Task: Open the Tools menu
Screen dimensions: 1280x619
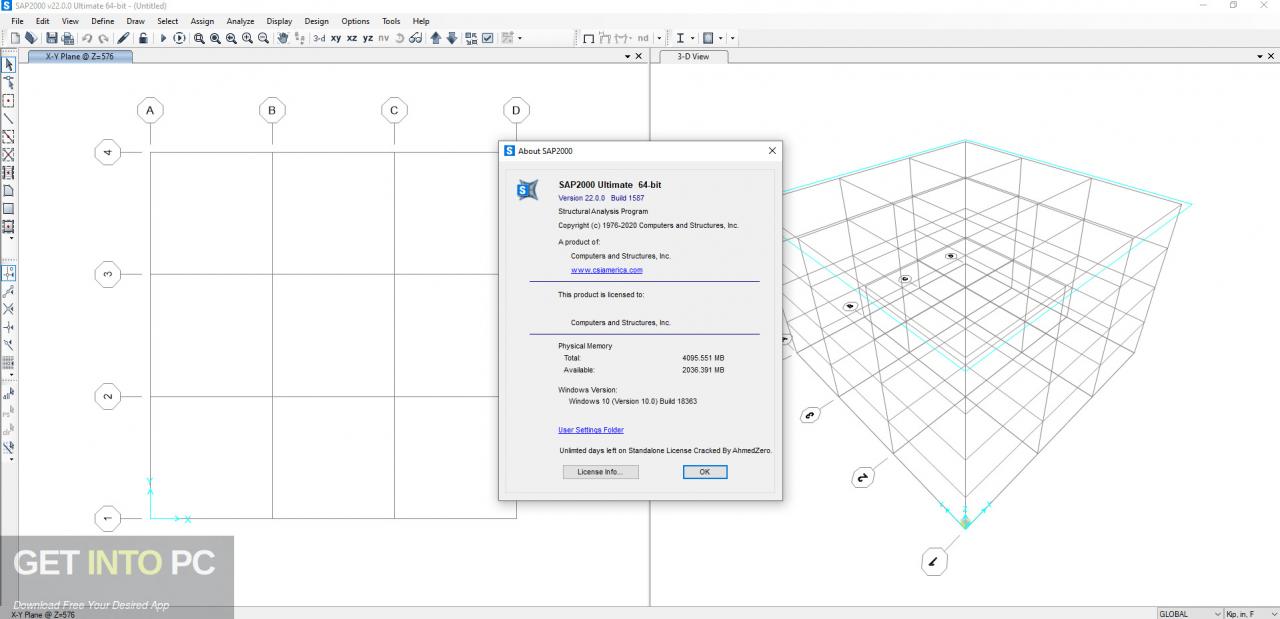Action: [391, 21]
